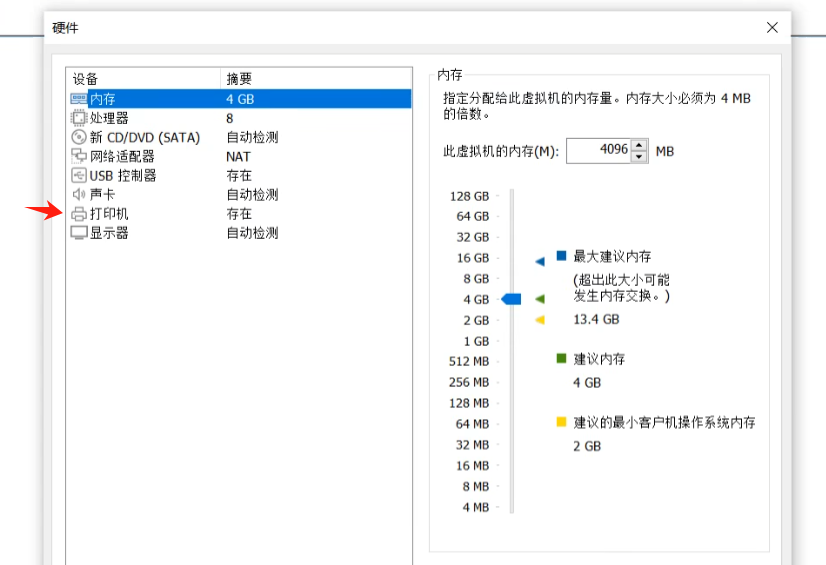The height and width of the screenshot is (565, 826).
Task: Select the 打印机 row
Action: (x=241, y=213)
